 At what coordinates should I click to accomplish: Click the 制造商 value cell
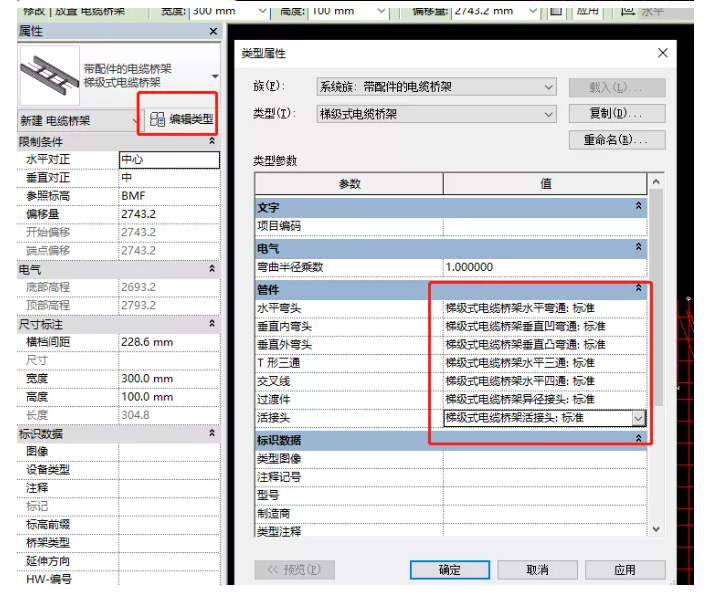[x=545, y=513]
